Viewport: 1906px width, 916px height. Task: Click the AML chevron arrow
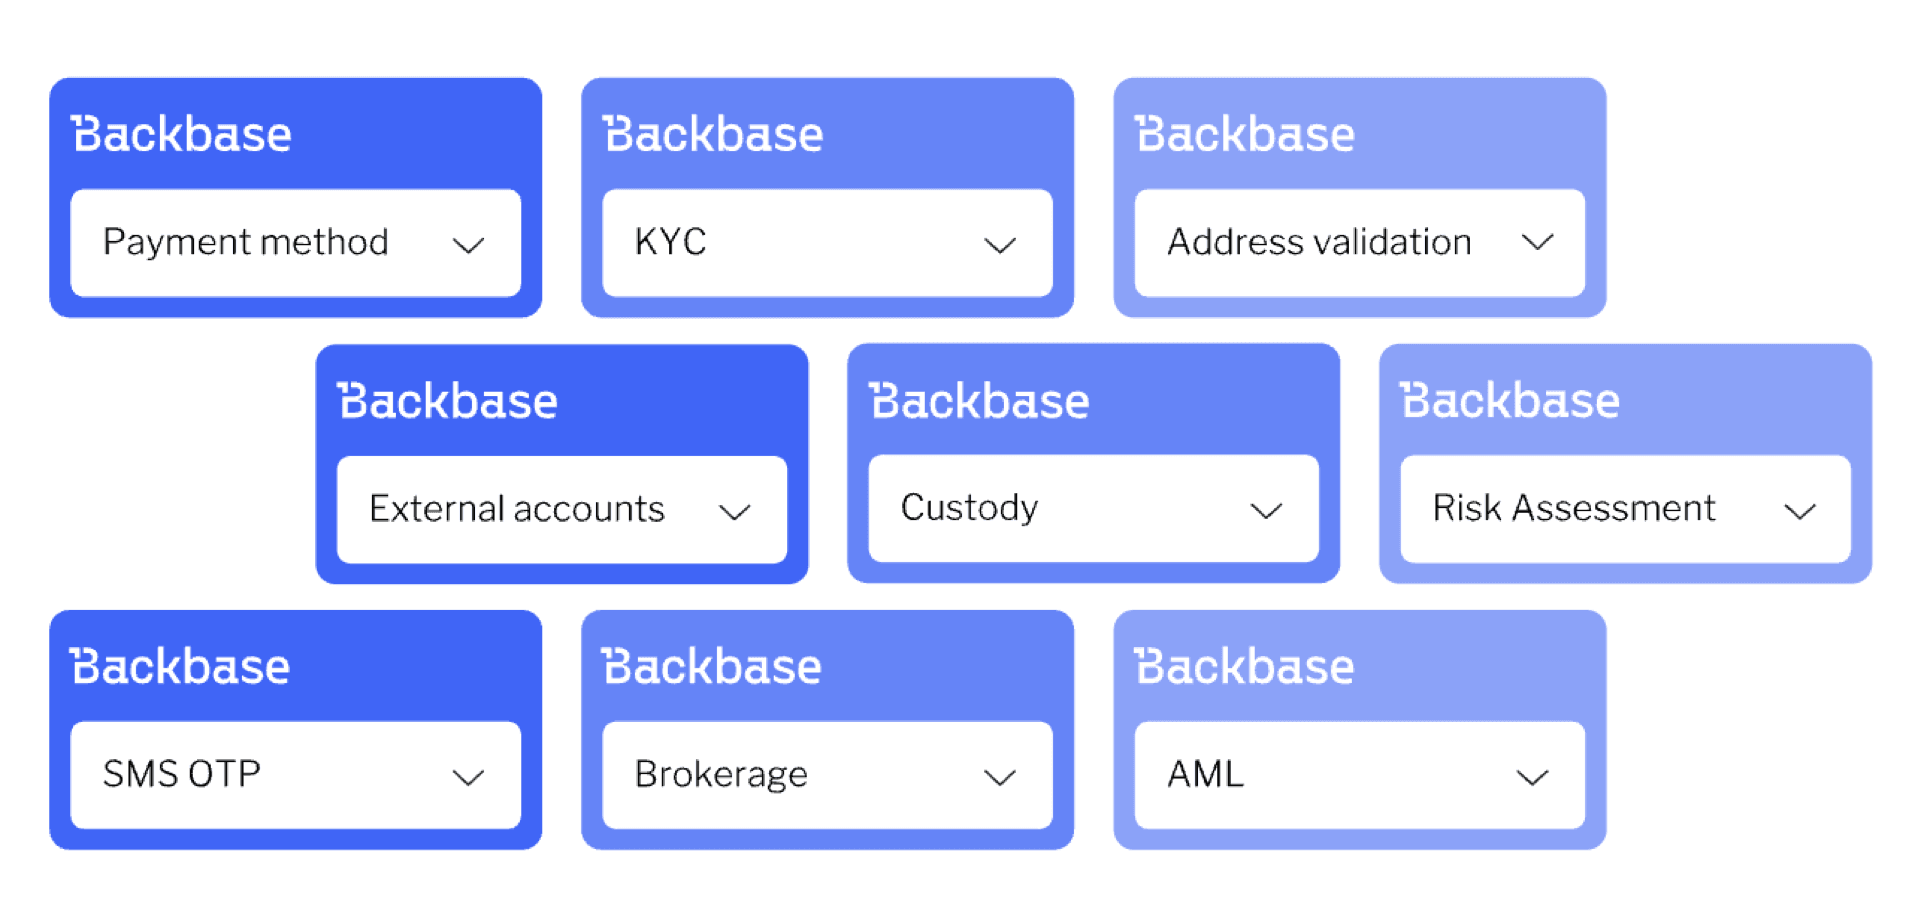[1531, 777]
